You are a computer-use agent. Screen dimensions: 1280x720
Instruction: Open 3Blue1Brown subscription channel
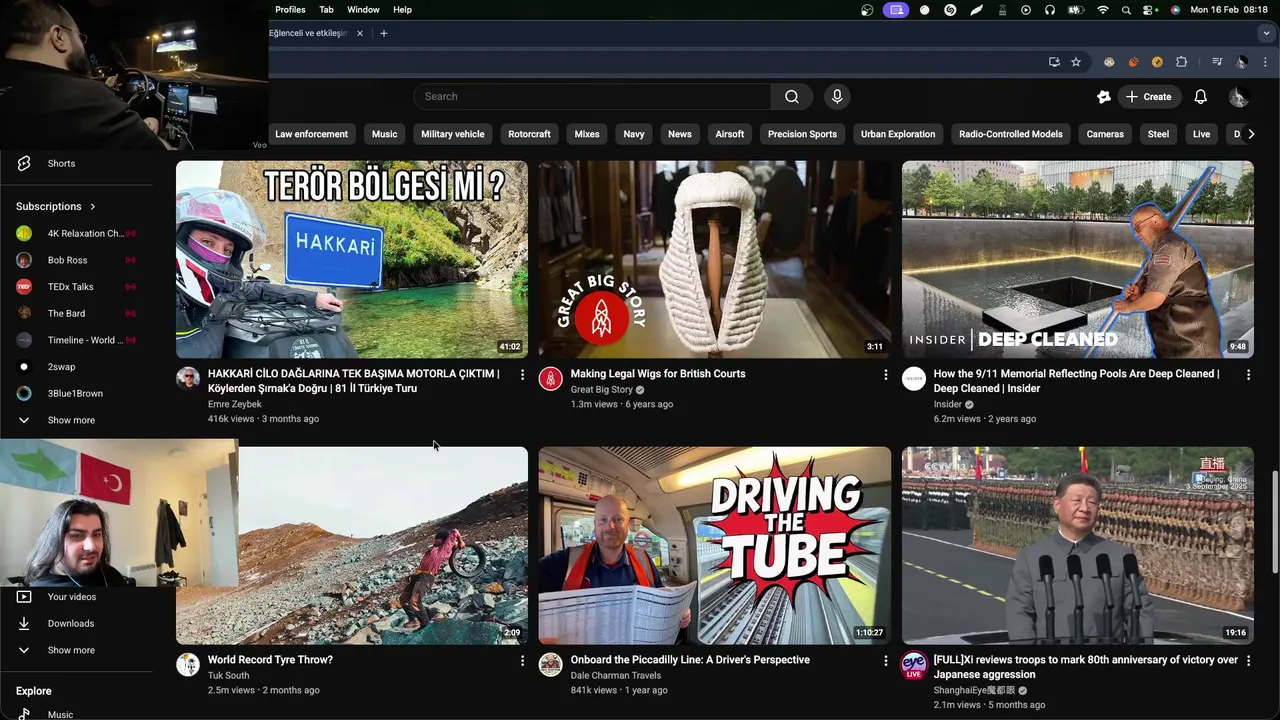click(75, 394)
